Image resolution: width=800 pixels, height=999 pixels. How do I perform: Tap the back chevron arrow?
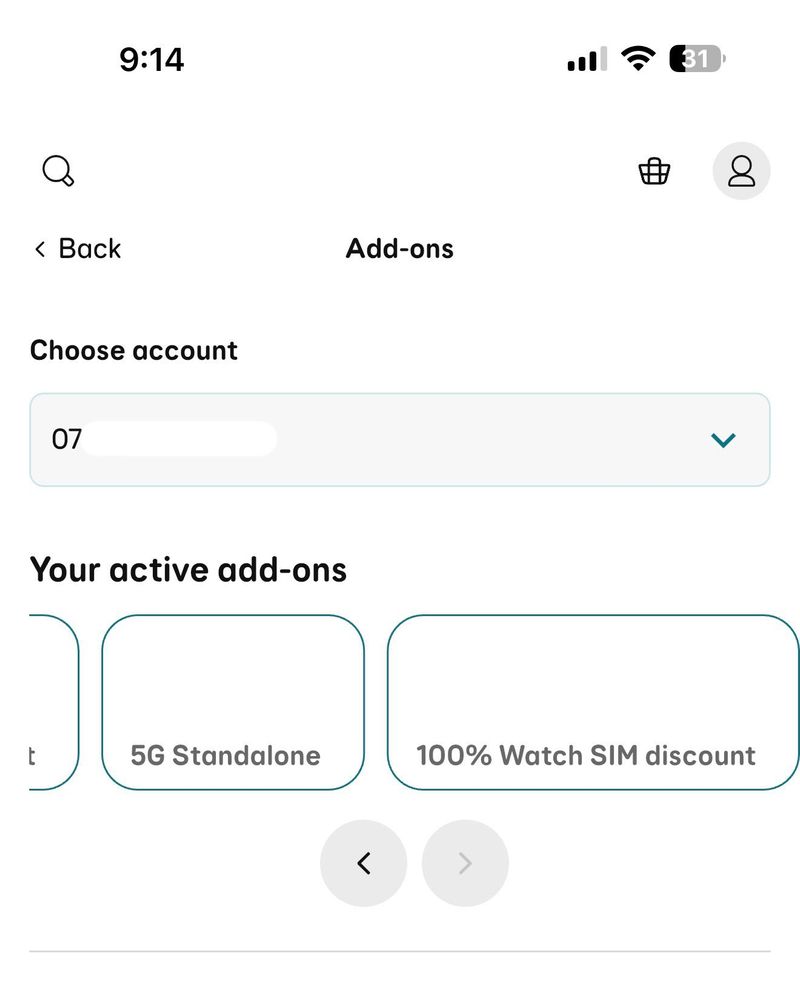click(x=40, y=249)
